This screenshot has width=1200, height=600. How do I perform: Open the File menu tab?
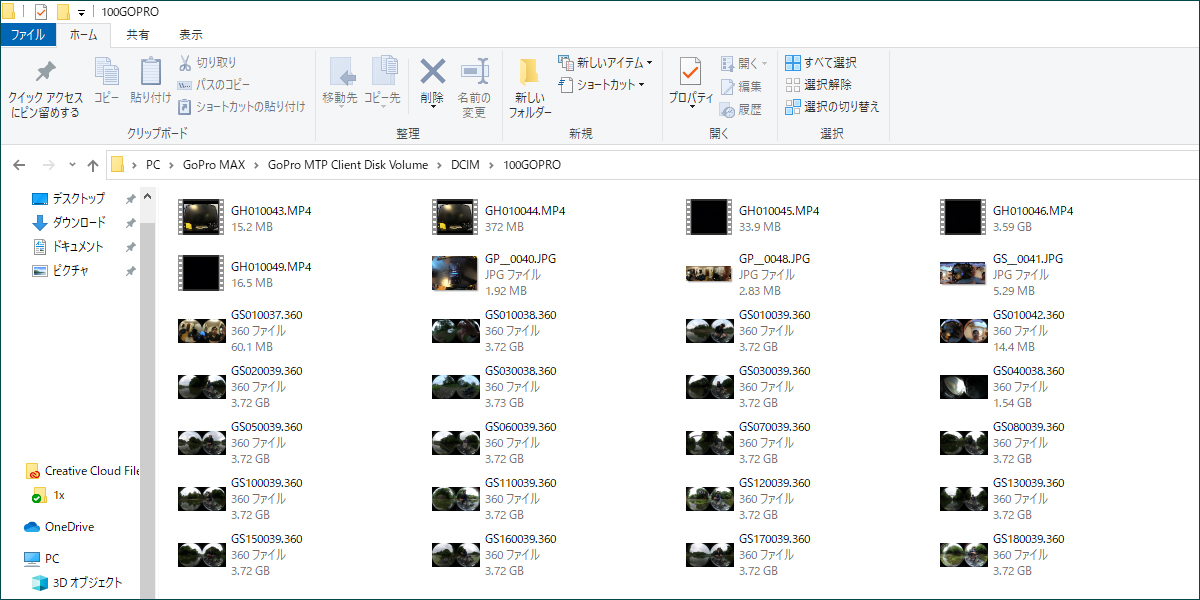pyautogui.click(x=27, y=35)
